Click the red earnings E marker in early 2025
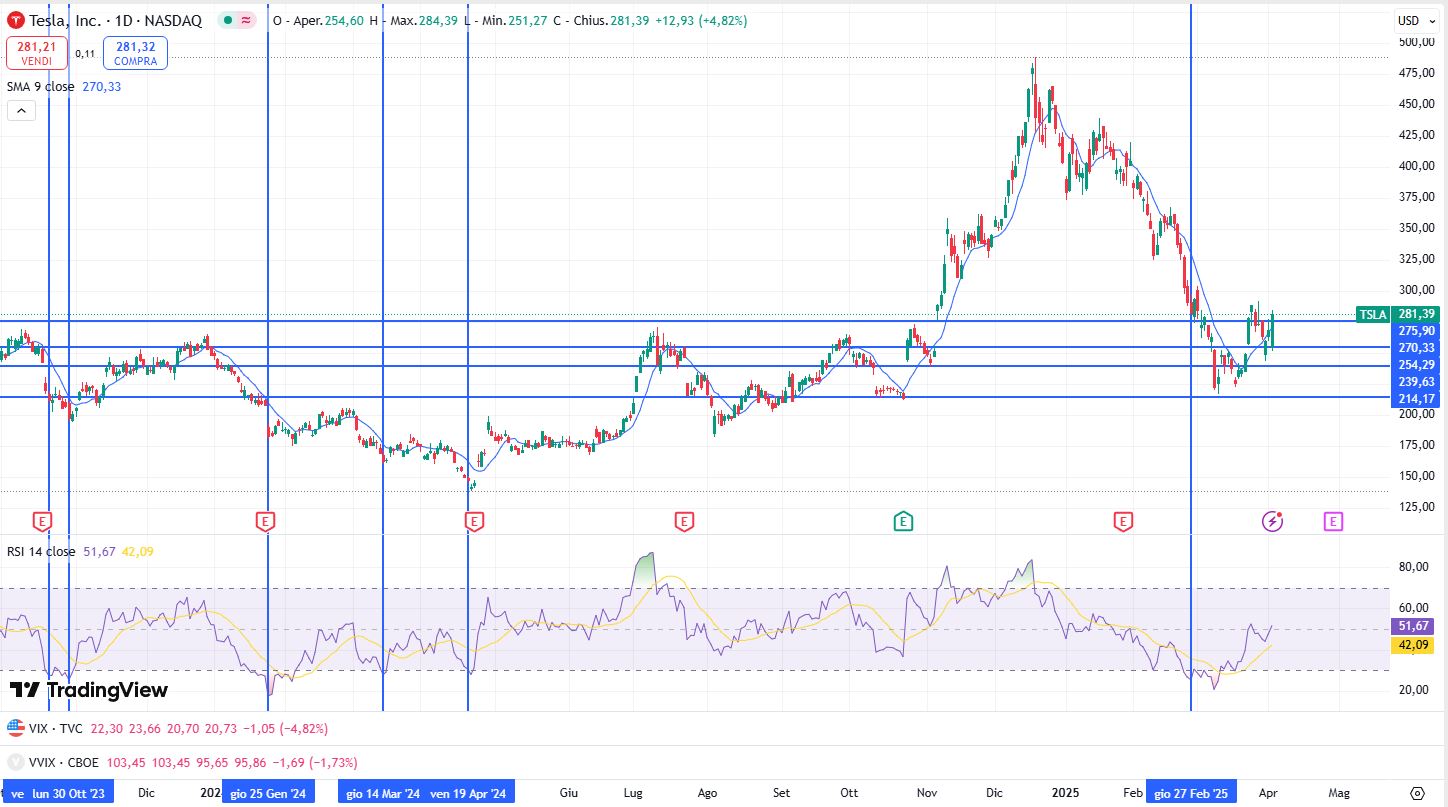The image size is (1448, 807). tap(1124, 520)
